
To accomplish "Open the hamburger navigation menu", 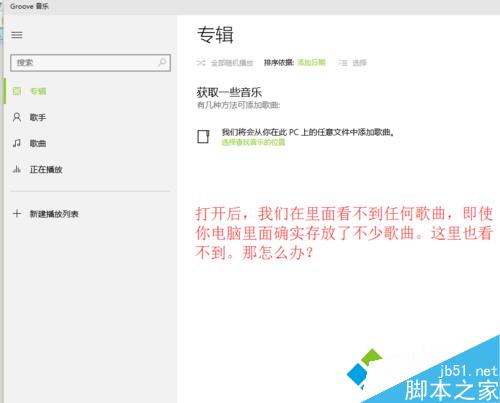I will (x=17, y=35).
